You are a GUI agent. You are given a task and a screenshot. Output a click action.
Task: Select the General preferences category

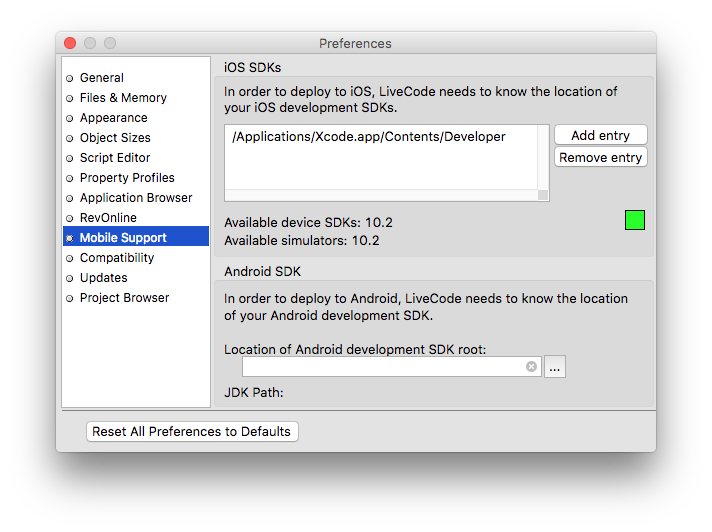pos(102,78)
